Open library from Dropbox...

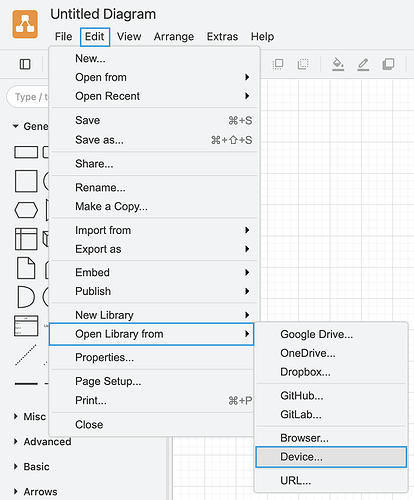tap(331, 372)
